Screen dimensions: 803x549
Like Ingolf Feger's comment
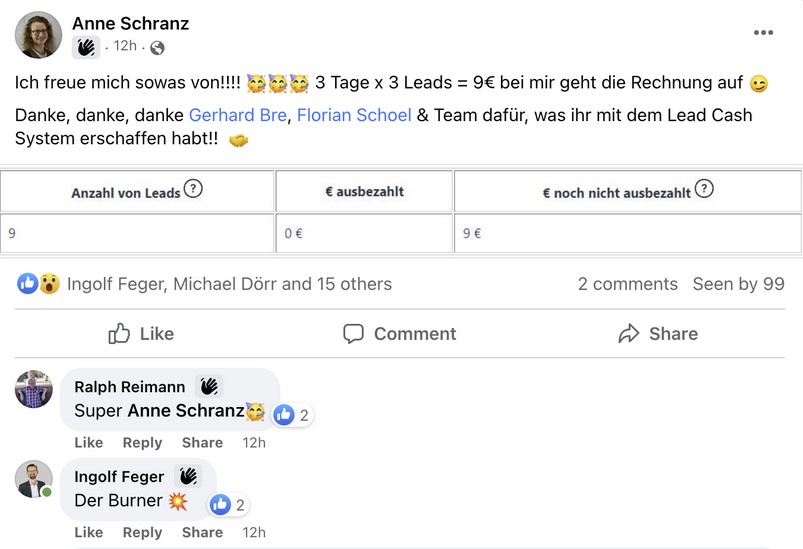(x=88, y=532)
